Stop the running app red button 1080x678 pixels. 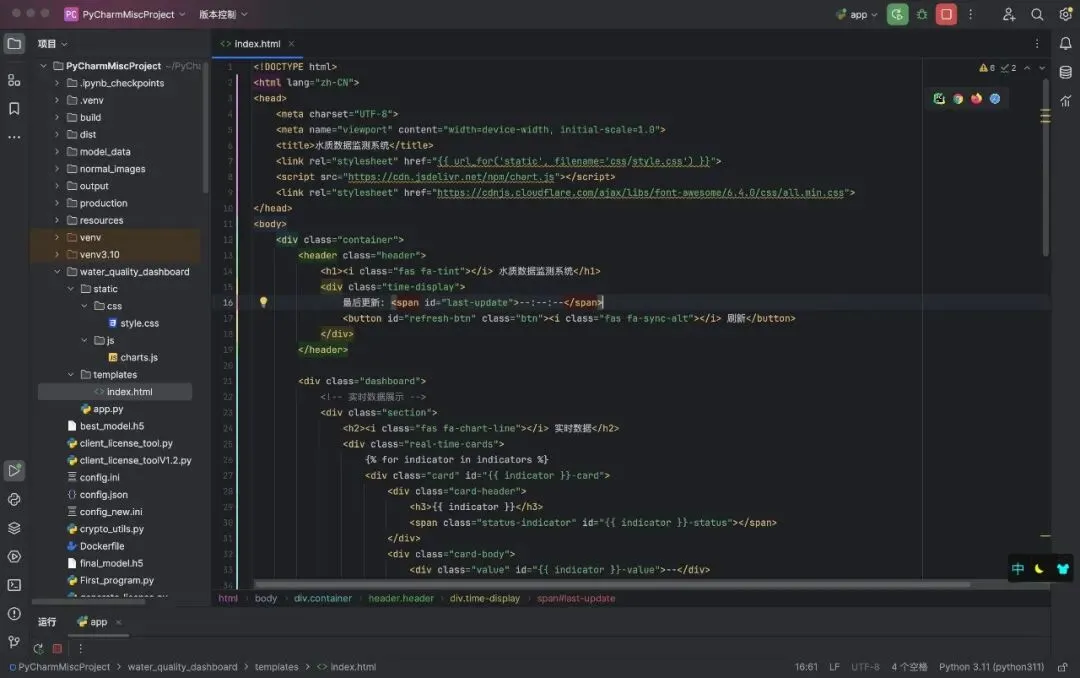(946, 14)
